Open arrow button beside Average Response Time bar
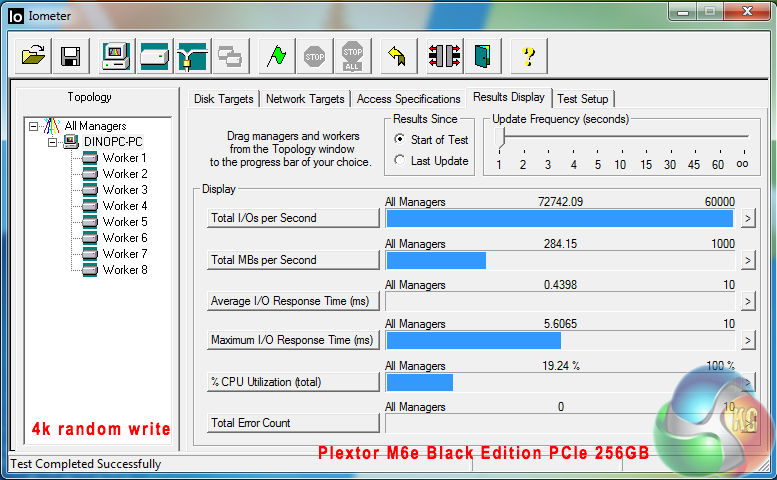This screenshot has width=777, height=480. click(x=748, y=301)
